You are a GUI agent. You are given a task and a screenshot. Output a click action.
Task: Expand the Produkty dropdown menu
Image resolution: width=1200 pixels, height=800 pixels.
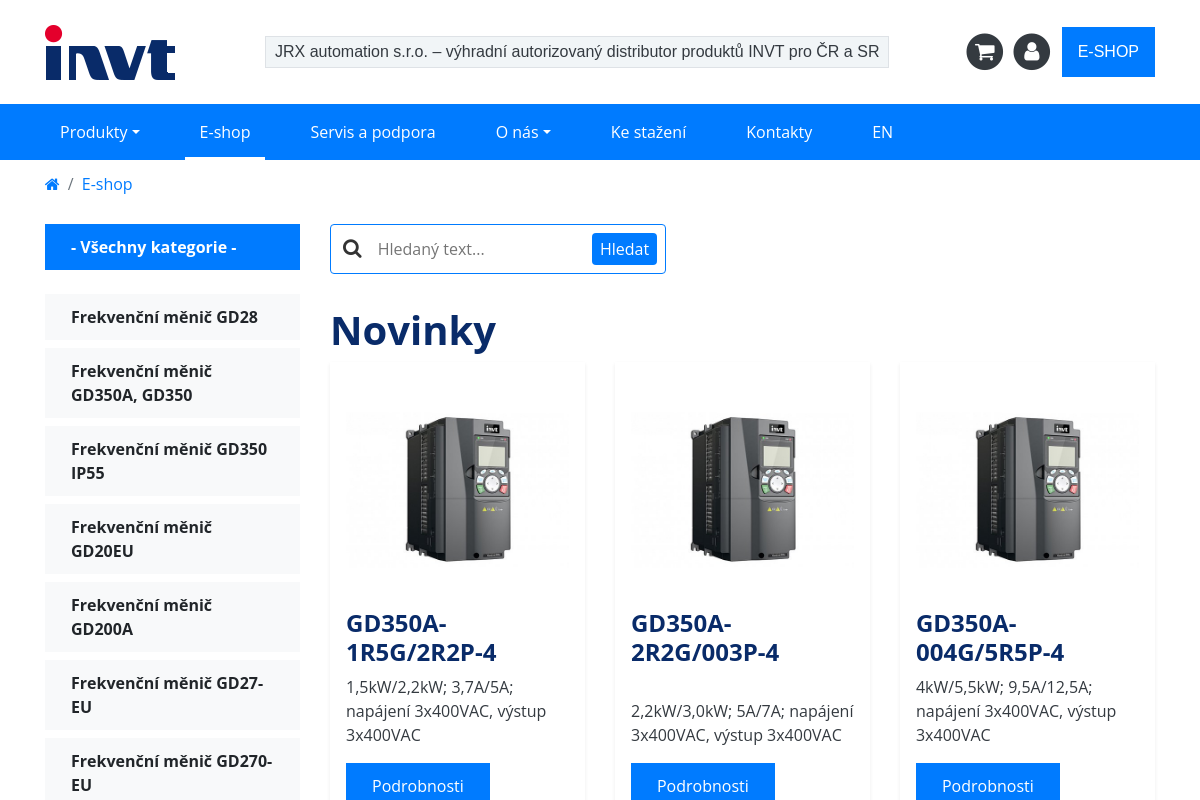pyautogui.click(x=99, y=132)
